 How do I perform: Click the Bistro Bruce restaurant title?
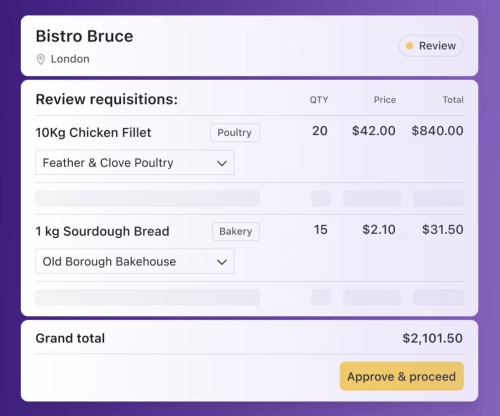pos(84,36)
